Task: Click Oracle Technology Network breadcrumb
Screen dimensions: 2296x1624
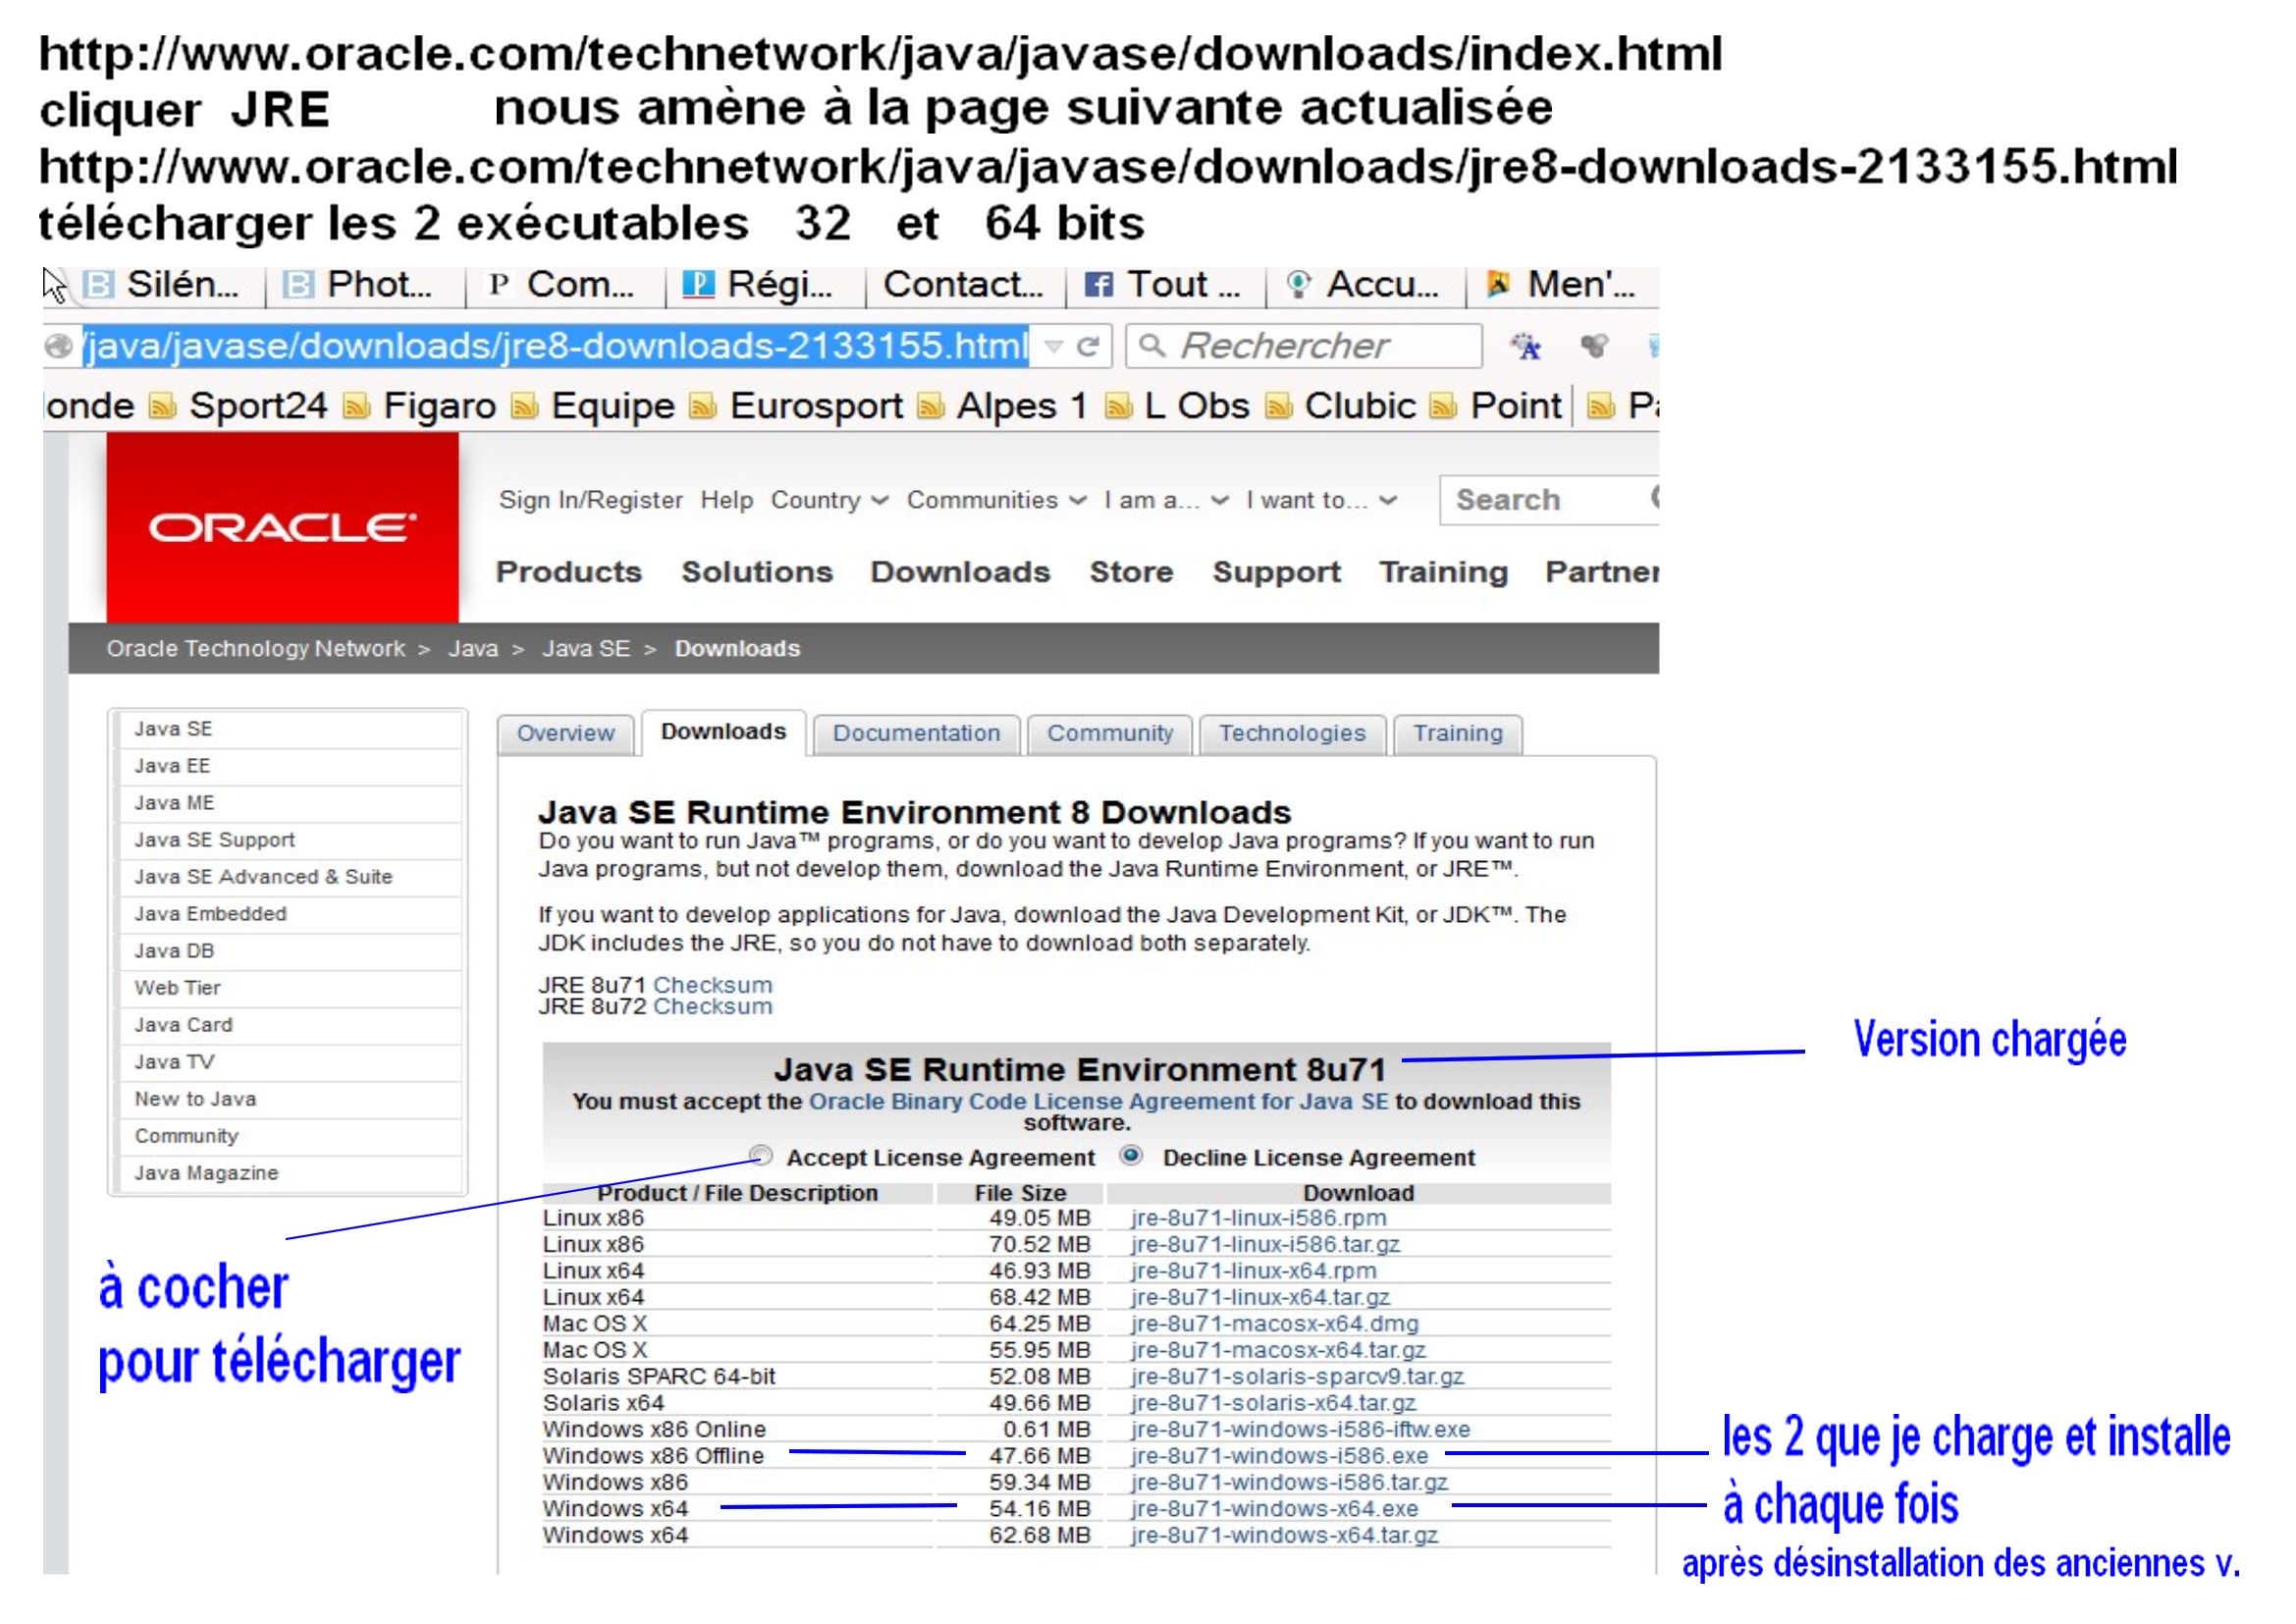Action: (256, 649)
